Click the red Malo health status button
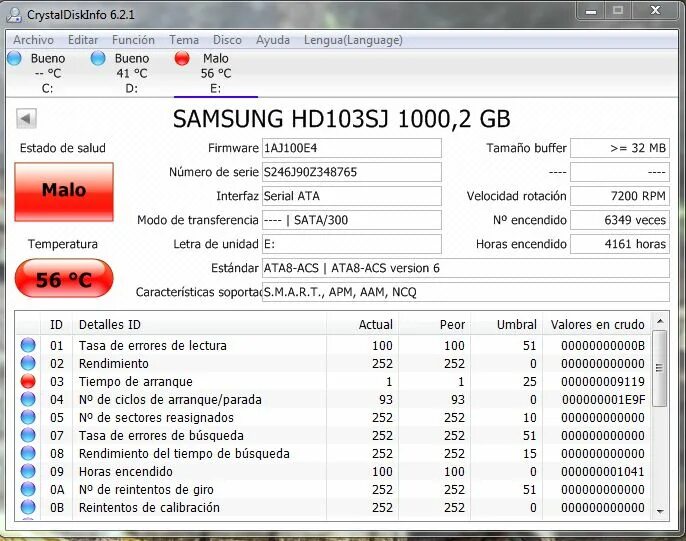This screenshot has width=686, height=541. click(x=64, y=192)
